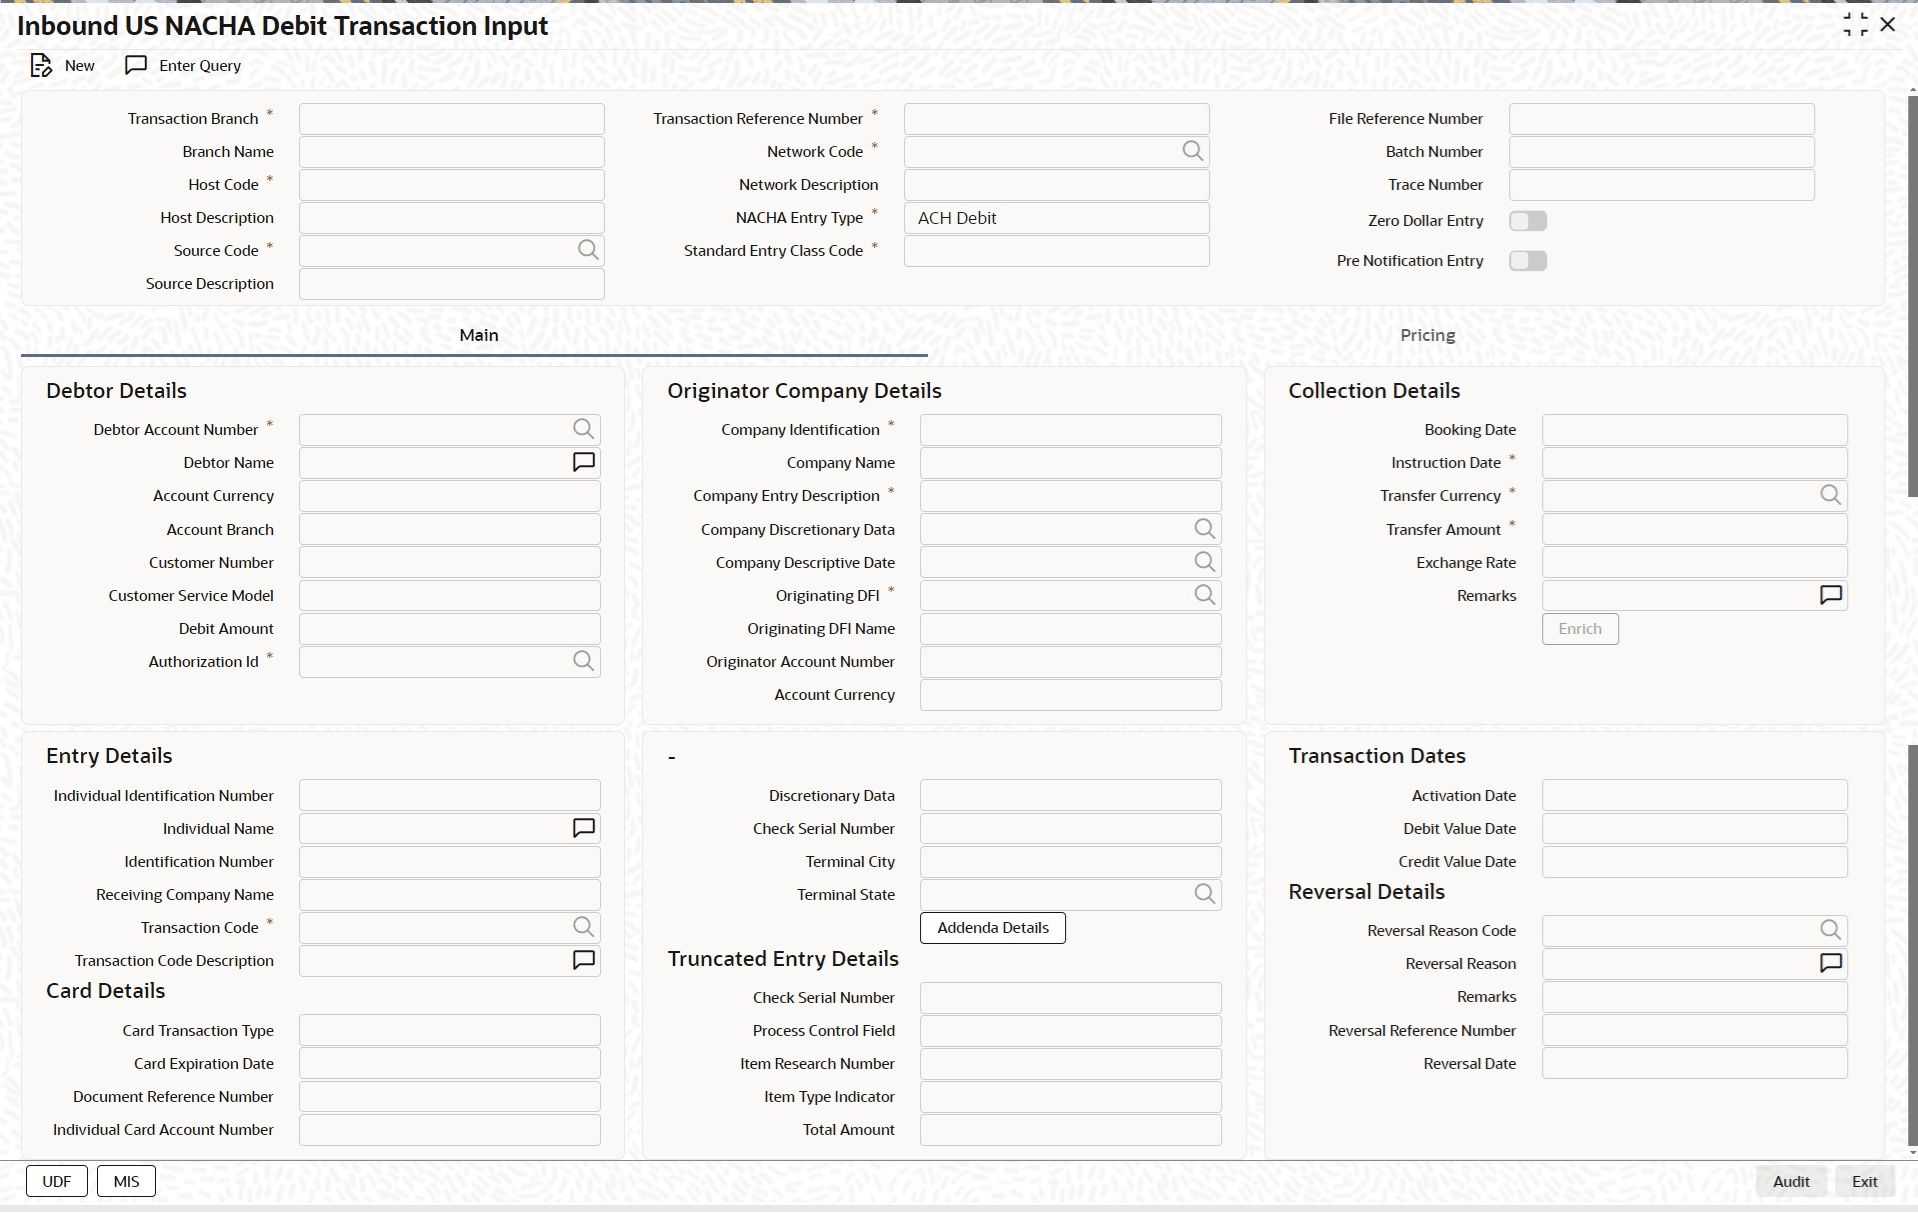Open the Terminal State lookup icon

1204,894
